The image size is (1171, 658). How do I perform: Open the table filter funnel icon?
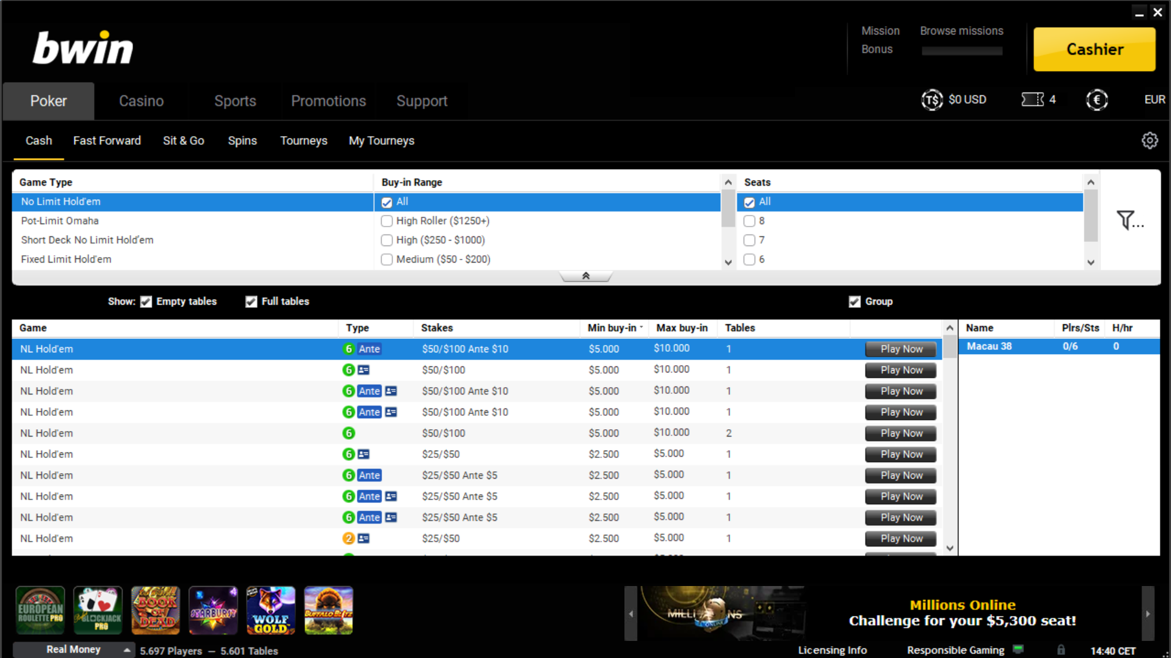click(1128, 220)
